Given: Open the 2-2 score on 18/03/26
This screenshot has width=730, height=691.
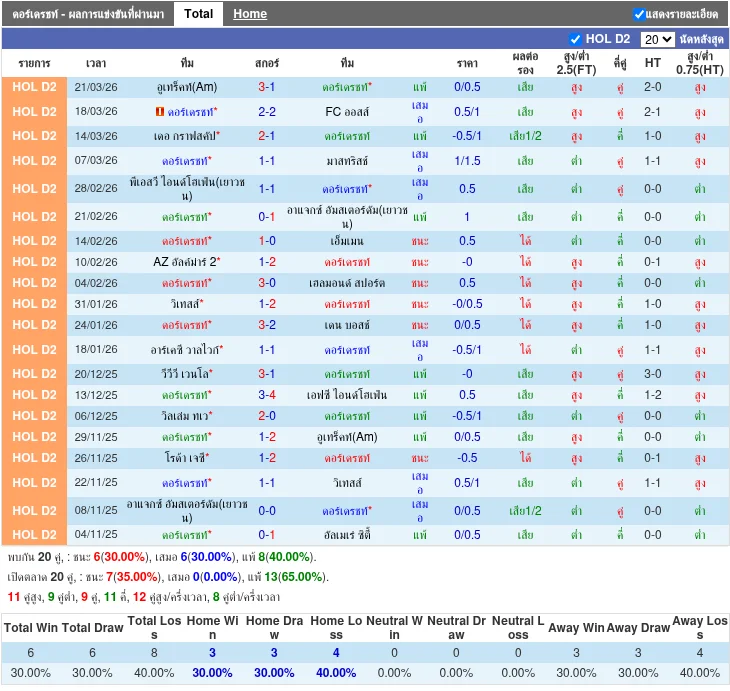Looking at the screenshot, I should tap(267, 111).
